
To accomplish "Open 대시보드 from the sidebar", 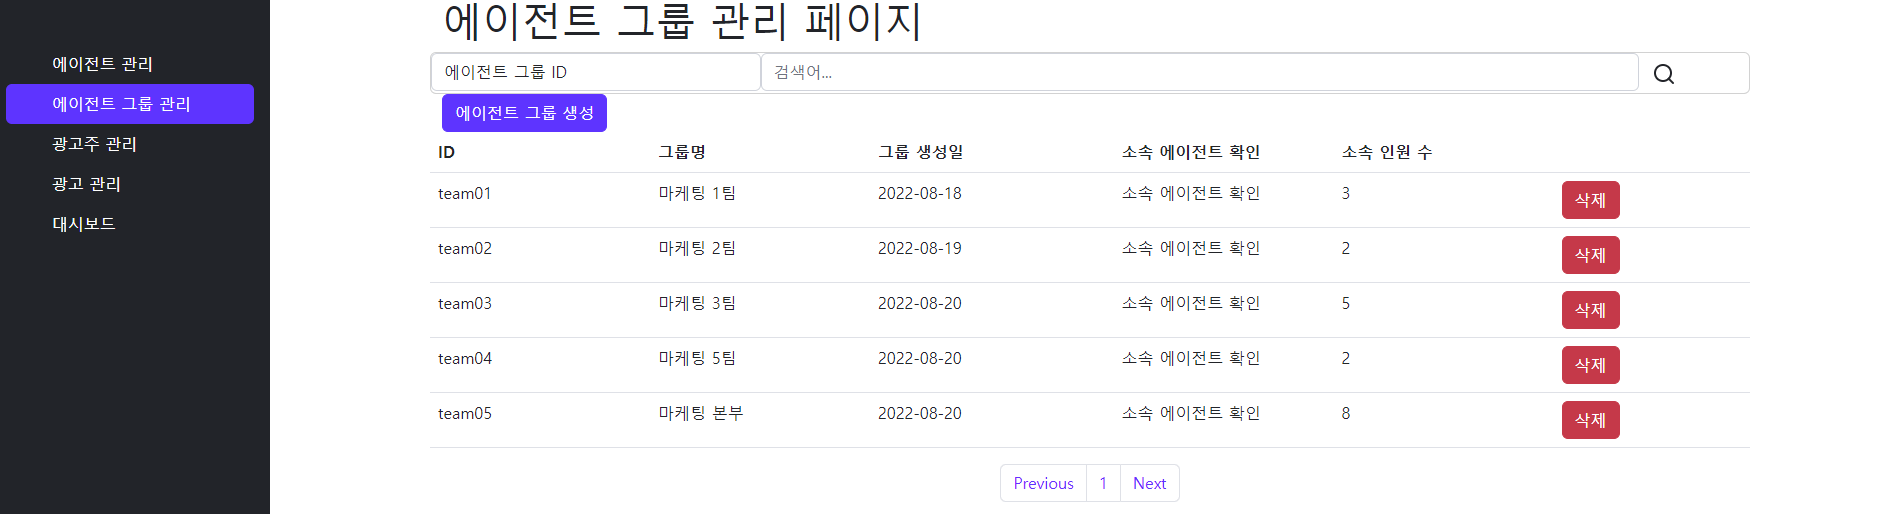I will click(84, 224).
